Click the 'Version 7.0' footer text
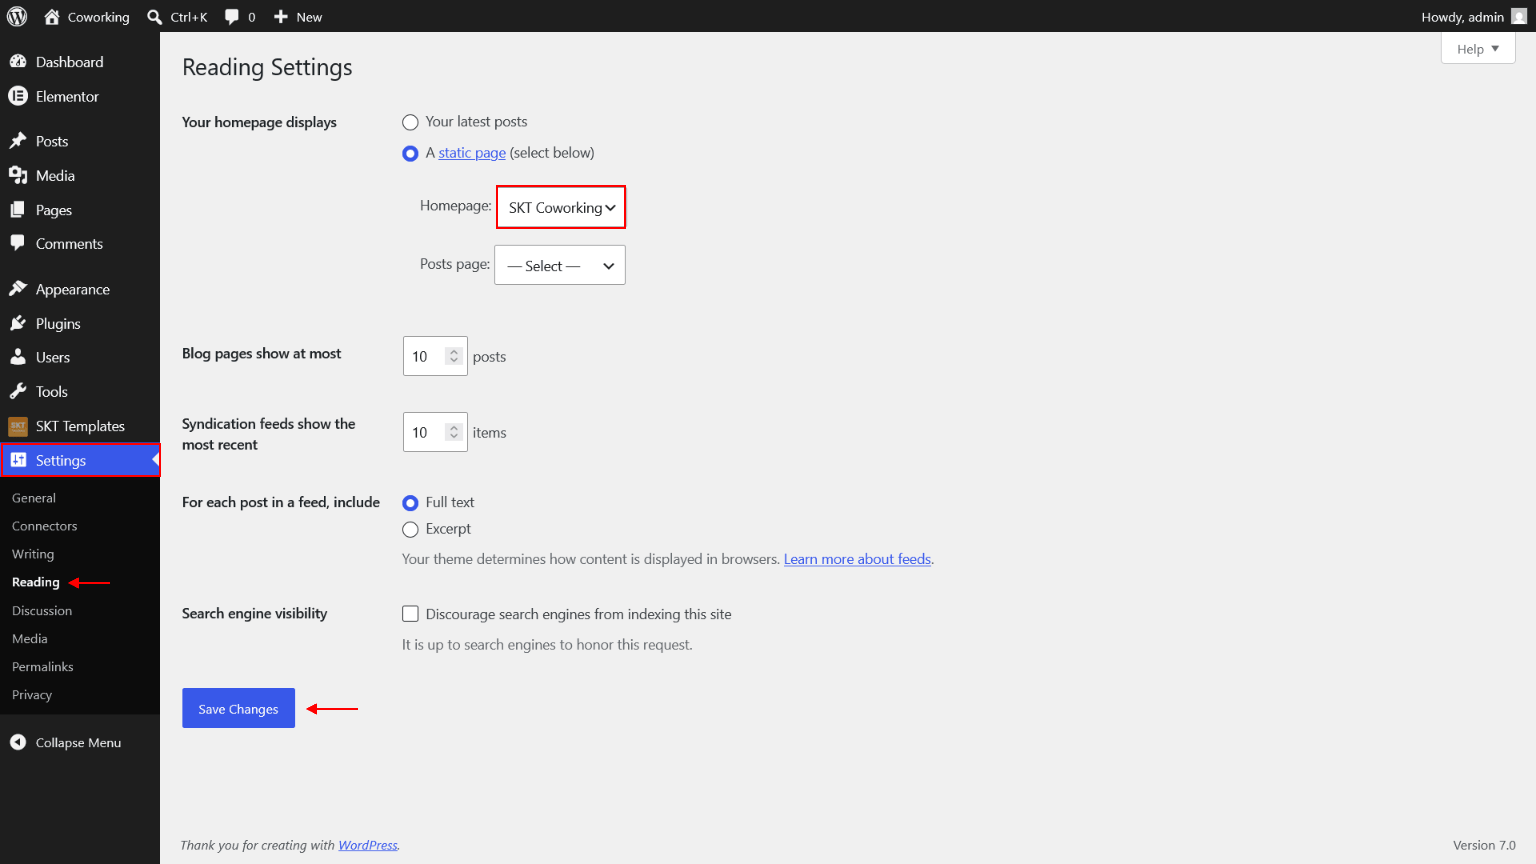Viewport: 1536px width, 864px height. tap(1484, 845)
